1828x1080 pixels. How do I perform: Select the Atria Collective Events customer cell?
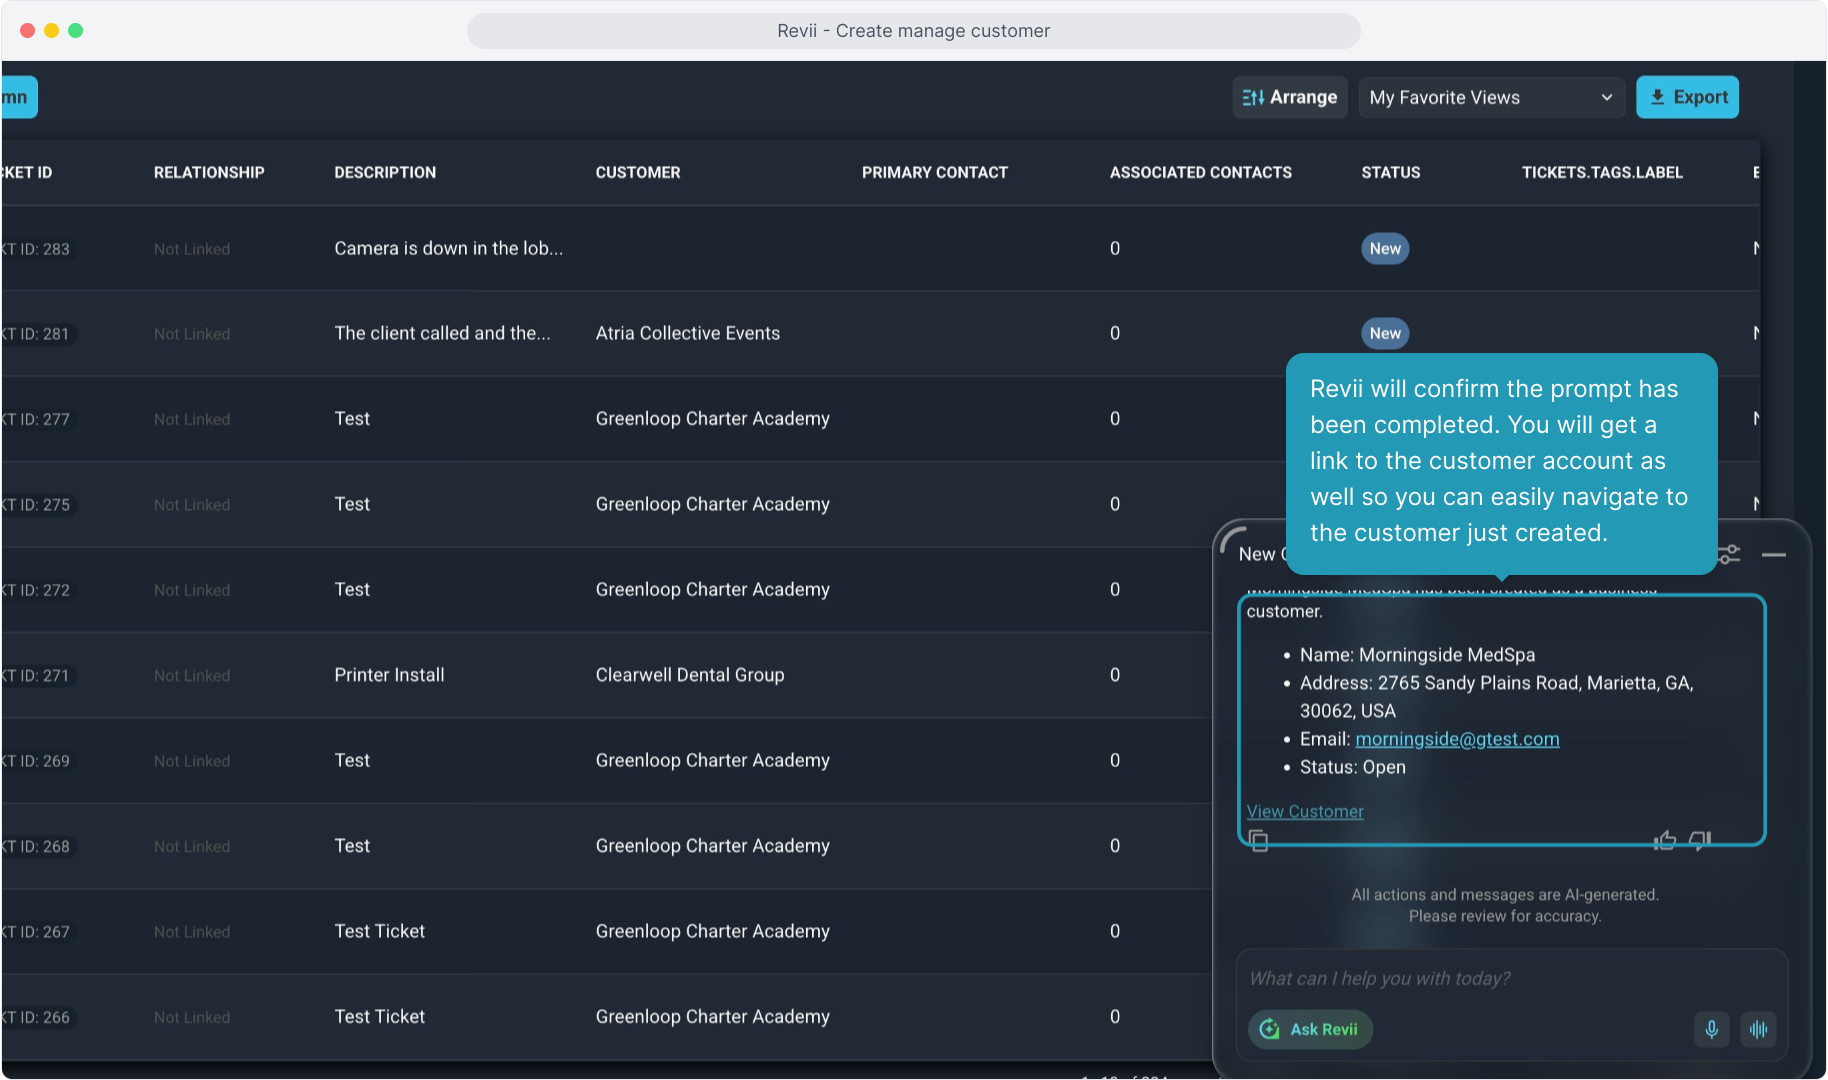(x=688, y=333)
